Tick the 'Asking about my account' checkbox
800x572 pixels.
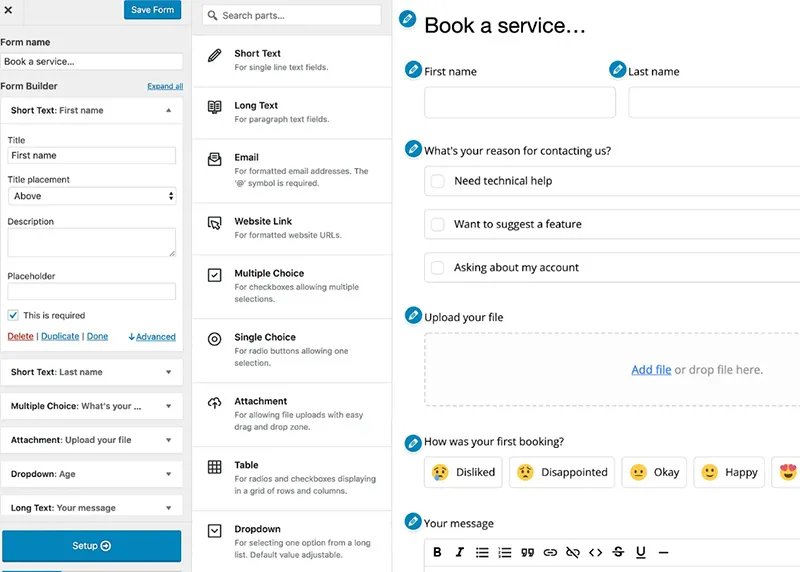pos(437,268)
